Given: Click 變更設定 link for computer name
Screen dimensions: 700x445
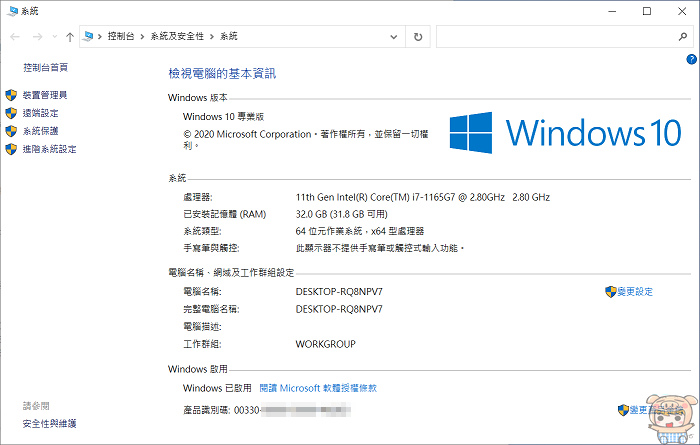Looking at the screenshot, I should click(635, 292).
